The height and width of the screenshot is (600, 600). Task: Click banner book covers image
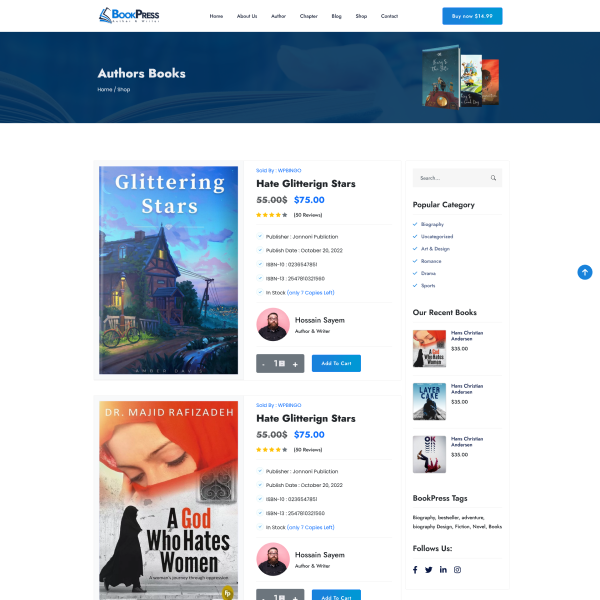point(460,78)
